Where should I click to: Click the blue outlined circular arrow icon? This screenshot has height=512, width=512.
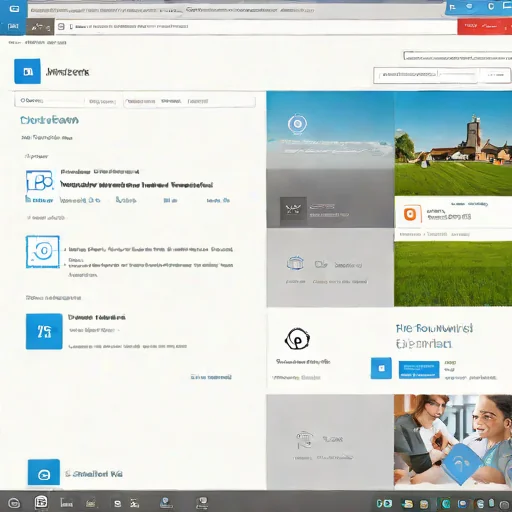pos(43,252)
